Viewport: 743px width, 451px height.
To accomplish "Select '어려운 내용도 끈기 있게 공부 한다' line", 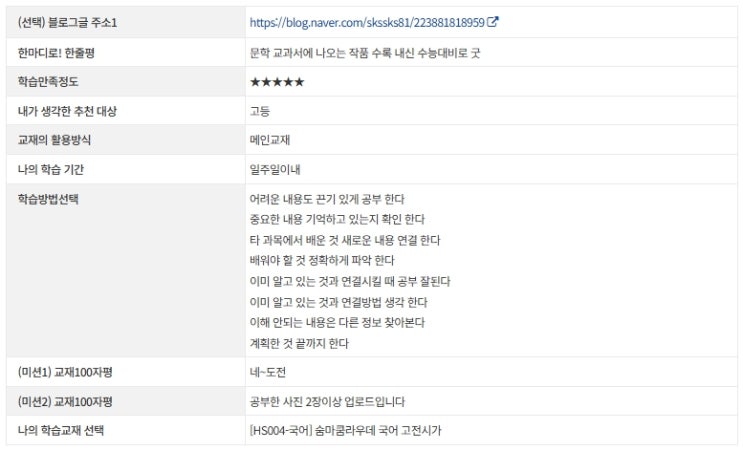I will [327, 199].
